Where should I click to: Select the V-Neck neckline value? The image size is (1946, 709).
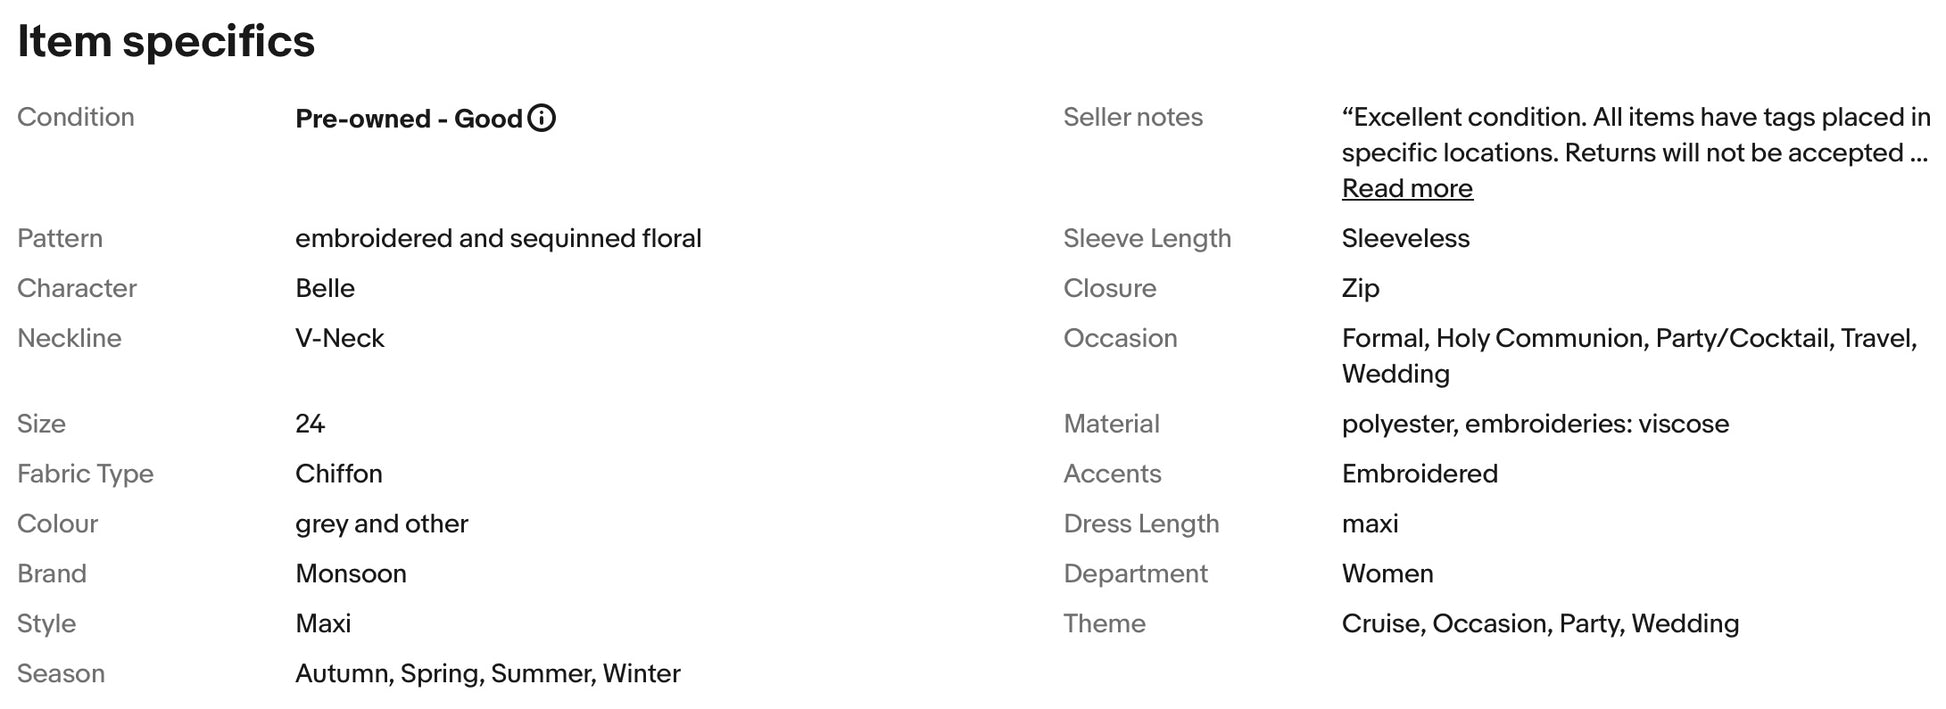[x=339, y=338]
